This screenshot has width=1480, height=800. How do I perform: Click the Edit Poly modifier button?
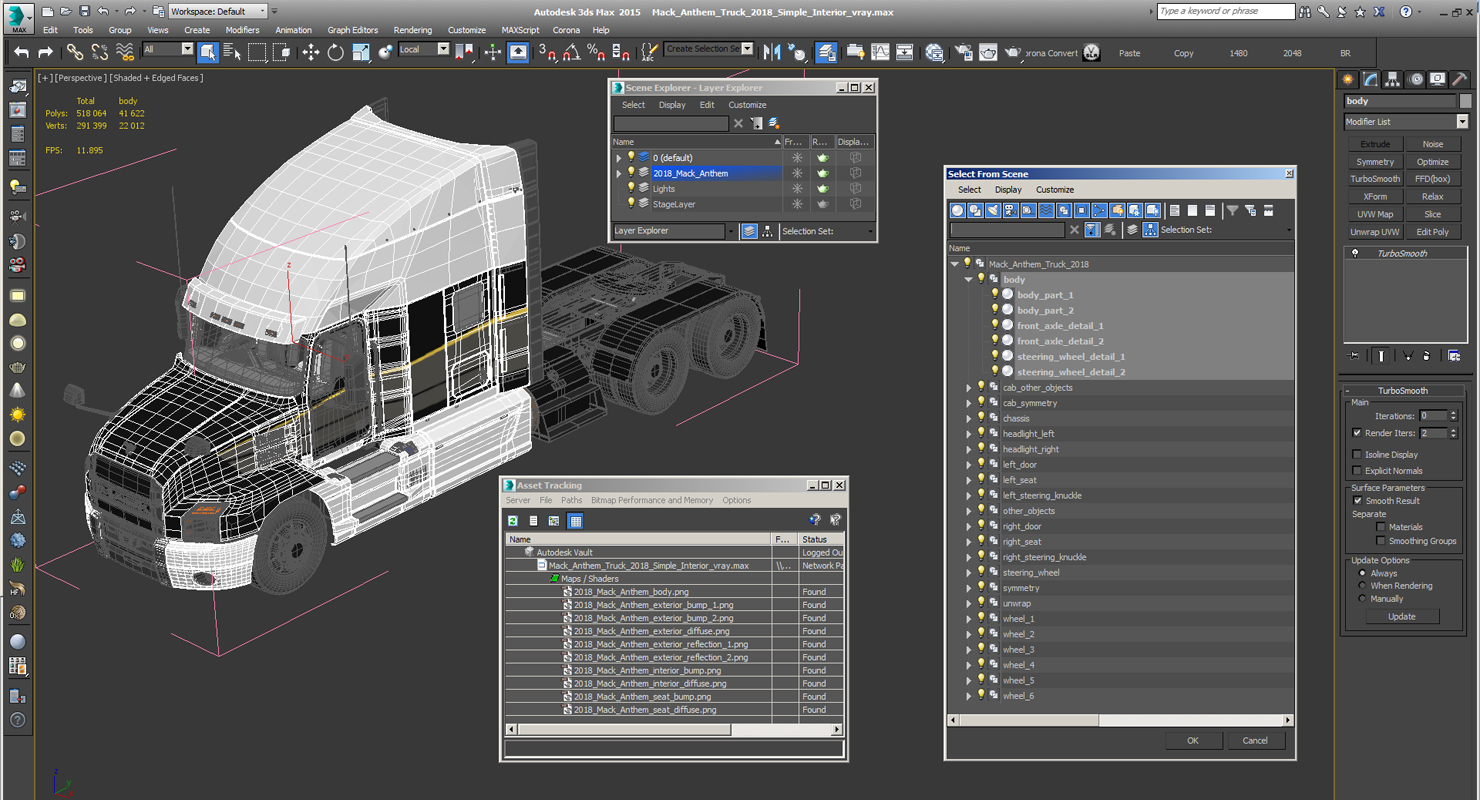(x=1432, y=232)
